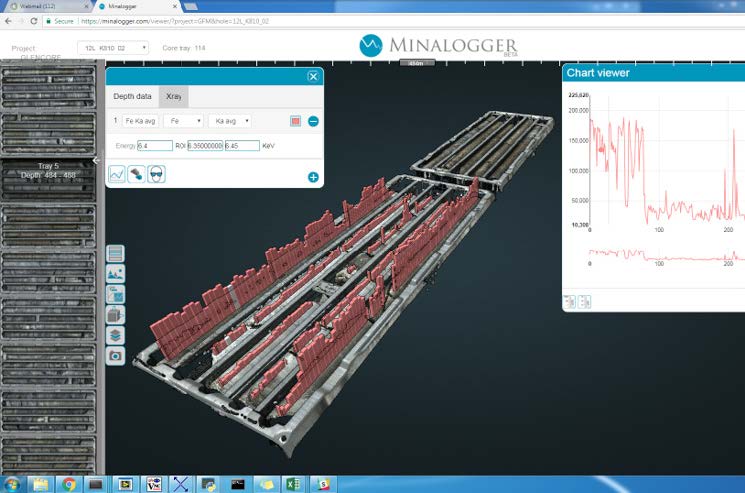The width and height of the screenshot is (745, 493).
Task: Select the first core tray thumbnail at top
Action: click(48, 88)
